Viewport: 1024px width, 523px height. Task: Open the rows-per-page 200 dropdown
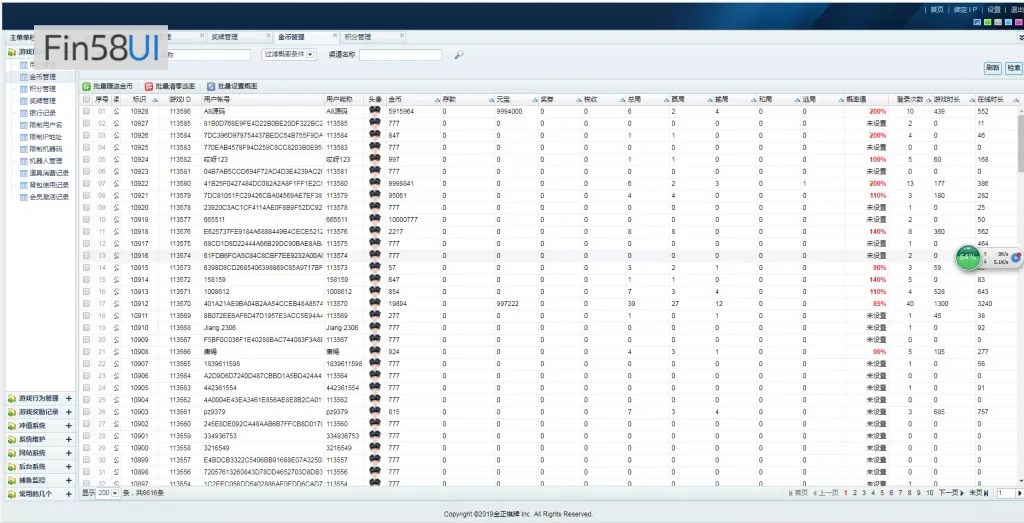[114, 493]
